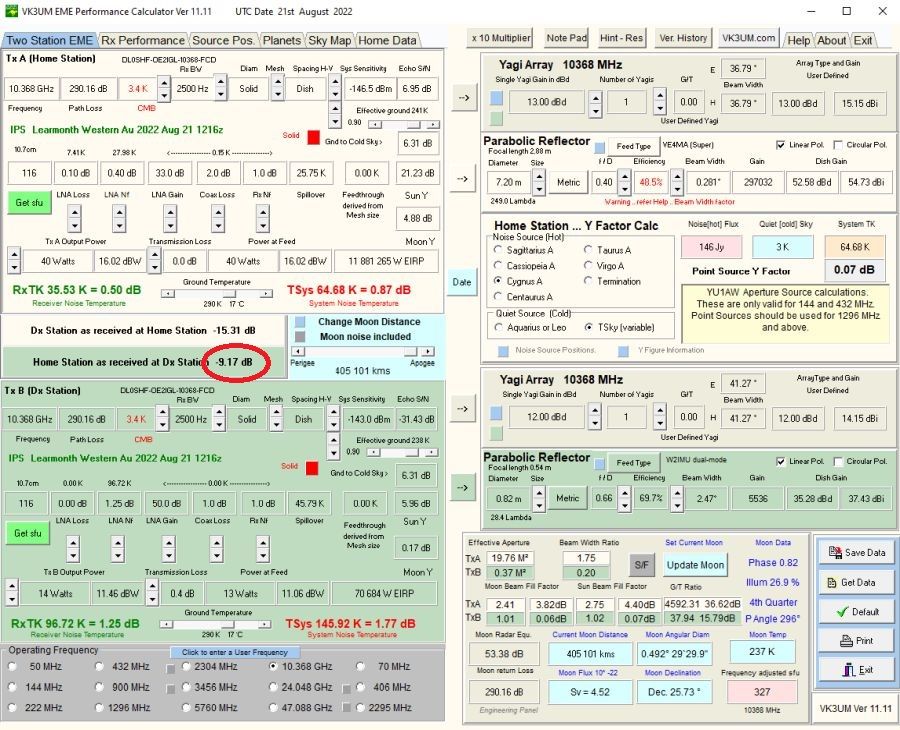Adjust Tx A Rx BW 2500 Hz spinner

[221, 88]
